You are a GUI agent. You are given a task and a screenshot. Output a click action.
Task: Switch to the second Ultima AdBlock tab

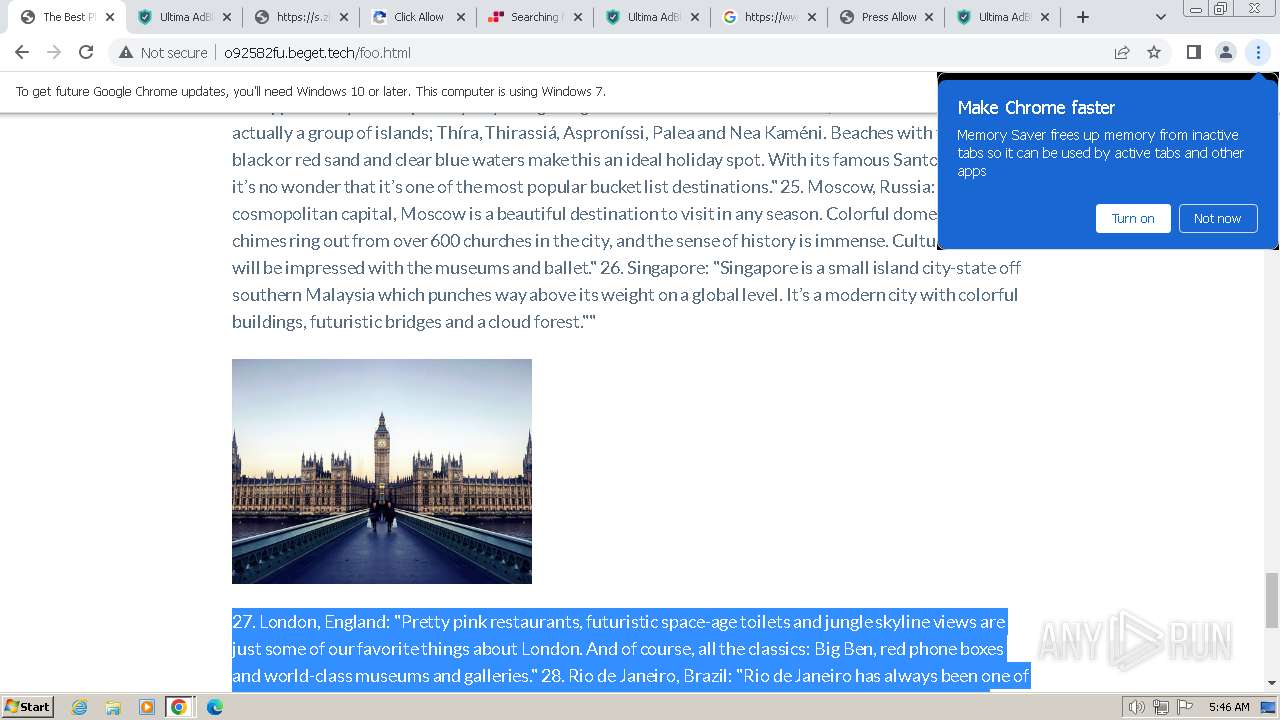(652, 17)
